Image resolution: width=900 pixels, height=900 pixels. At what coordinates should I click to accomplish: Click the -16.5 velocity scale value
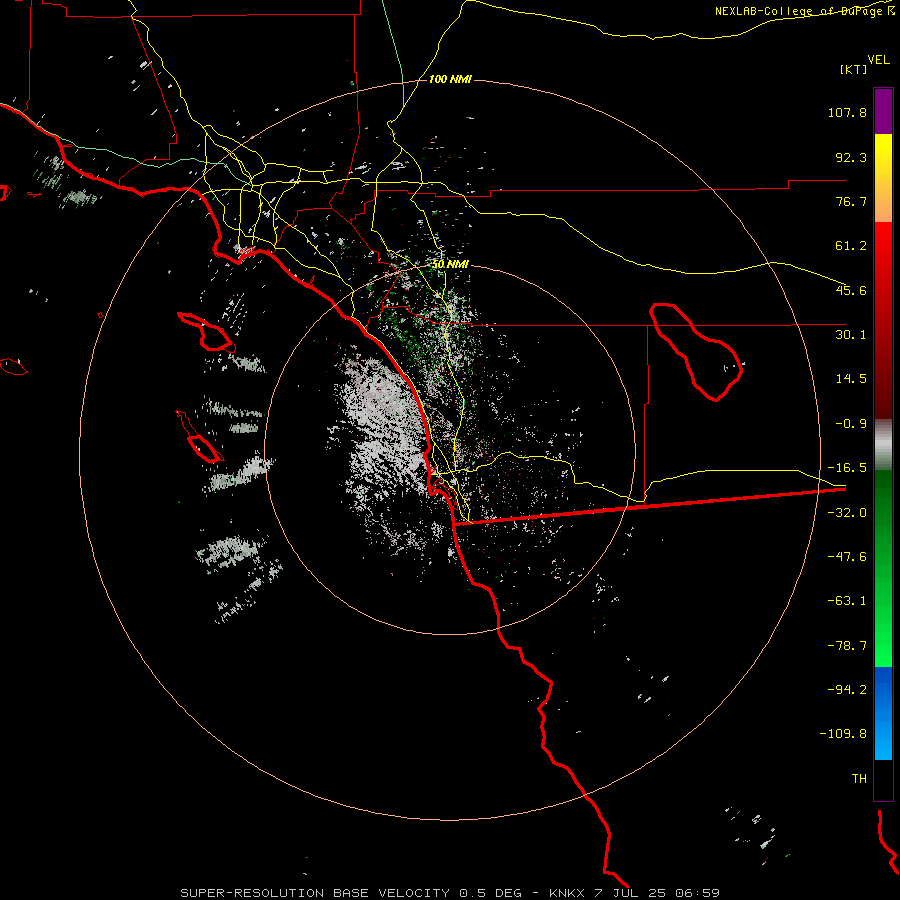click(847, 468)
